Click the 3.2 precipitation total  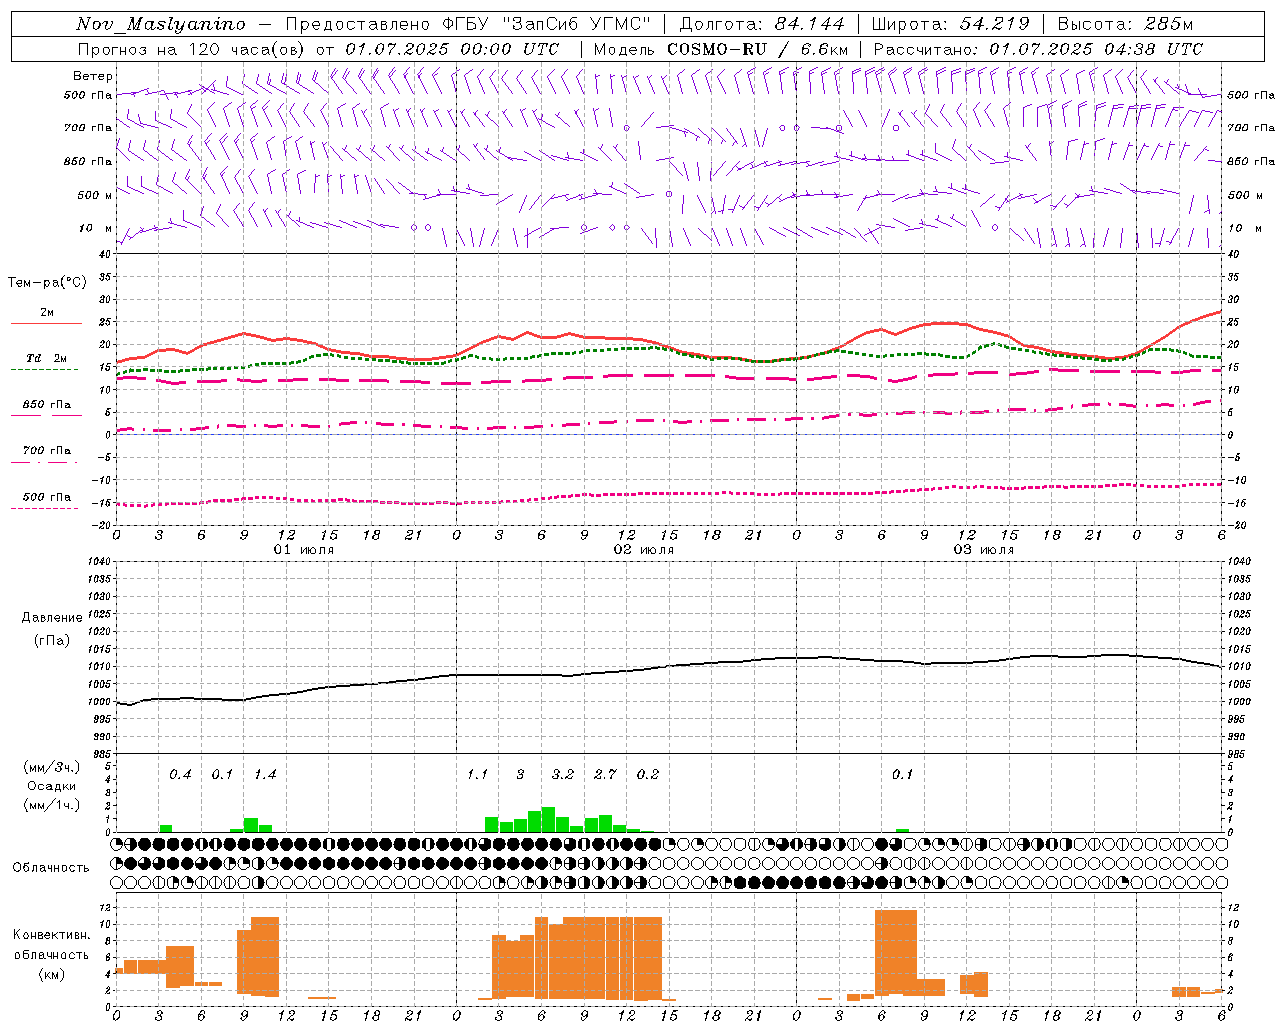click(x=563, y=775)
